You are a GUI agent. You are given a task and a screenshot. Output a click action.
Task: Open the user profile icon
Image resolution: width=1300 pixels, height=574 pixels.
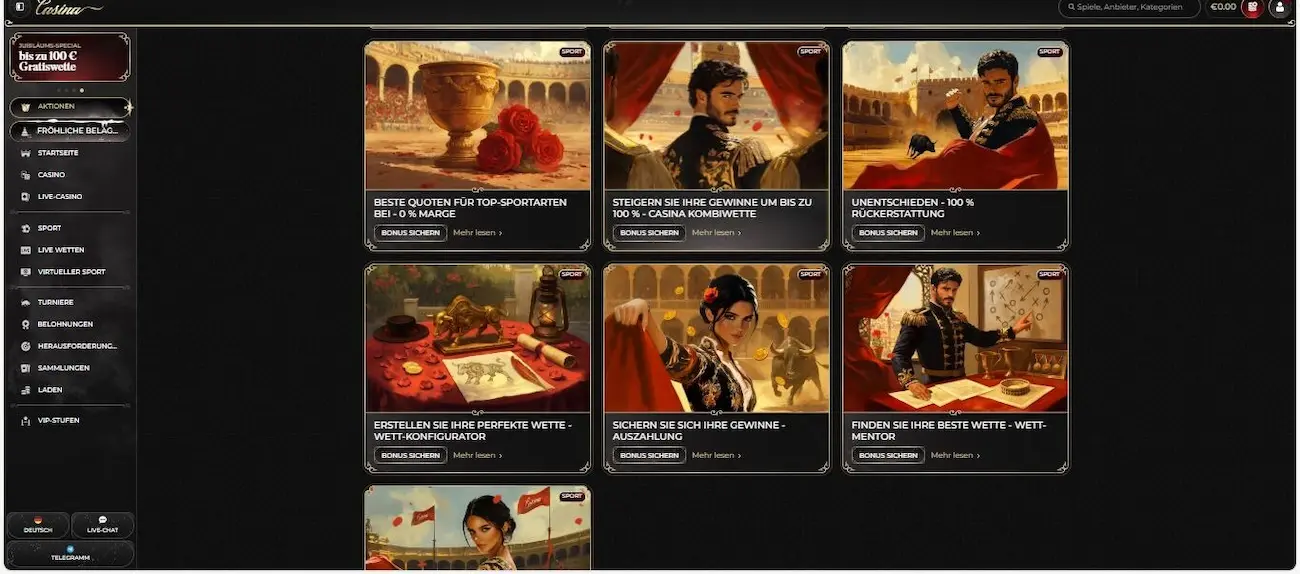tap(1279, 8)
